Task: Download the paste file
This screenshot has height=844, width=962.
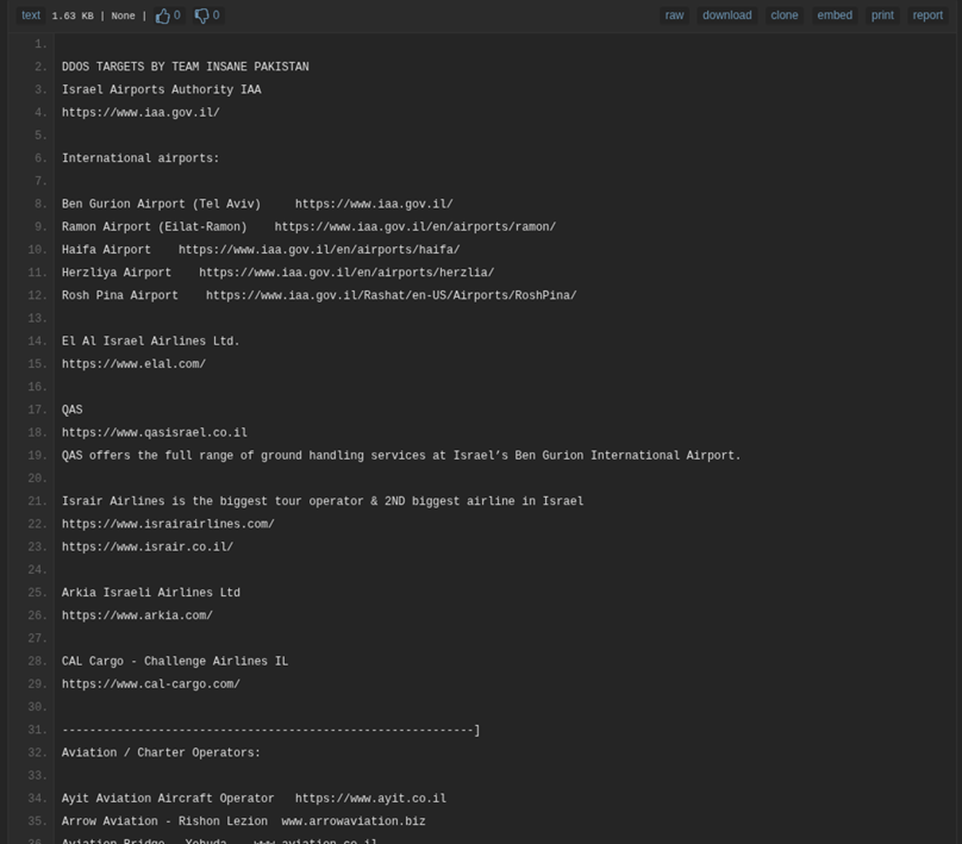Action: click(727, 15)
